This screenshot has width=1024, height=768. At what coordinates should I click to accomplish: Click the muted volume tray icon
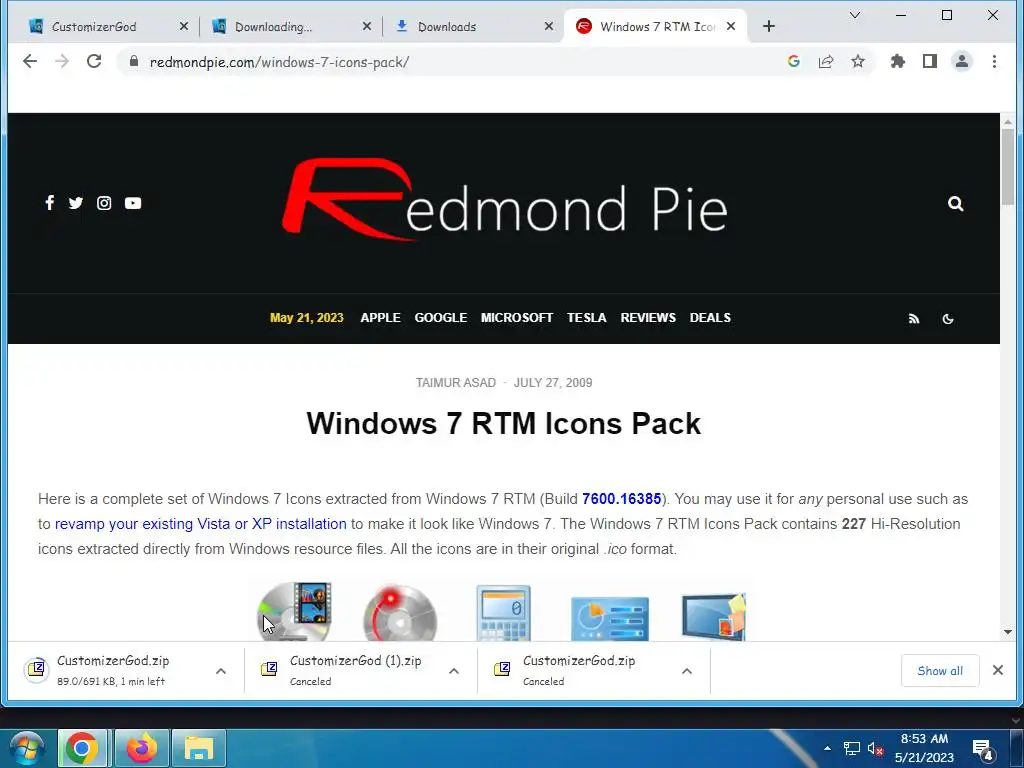click(x=875, y=748)
